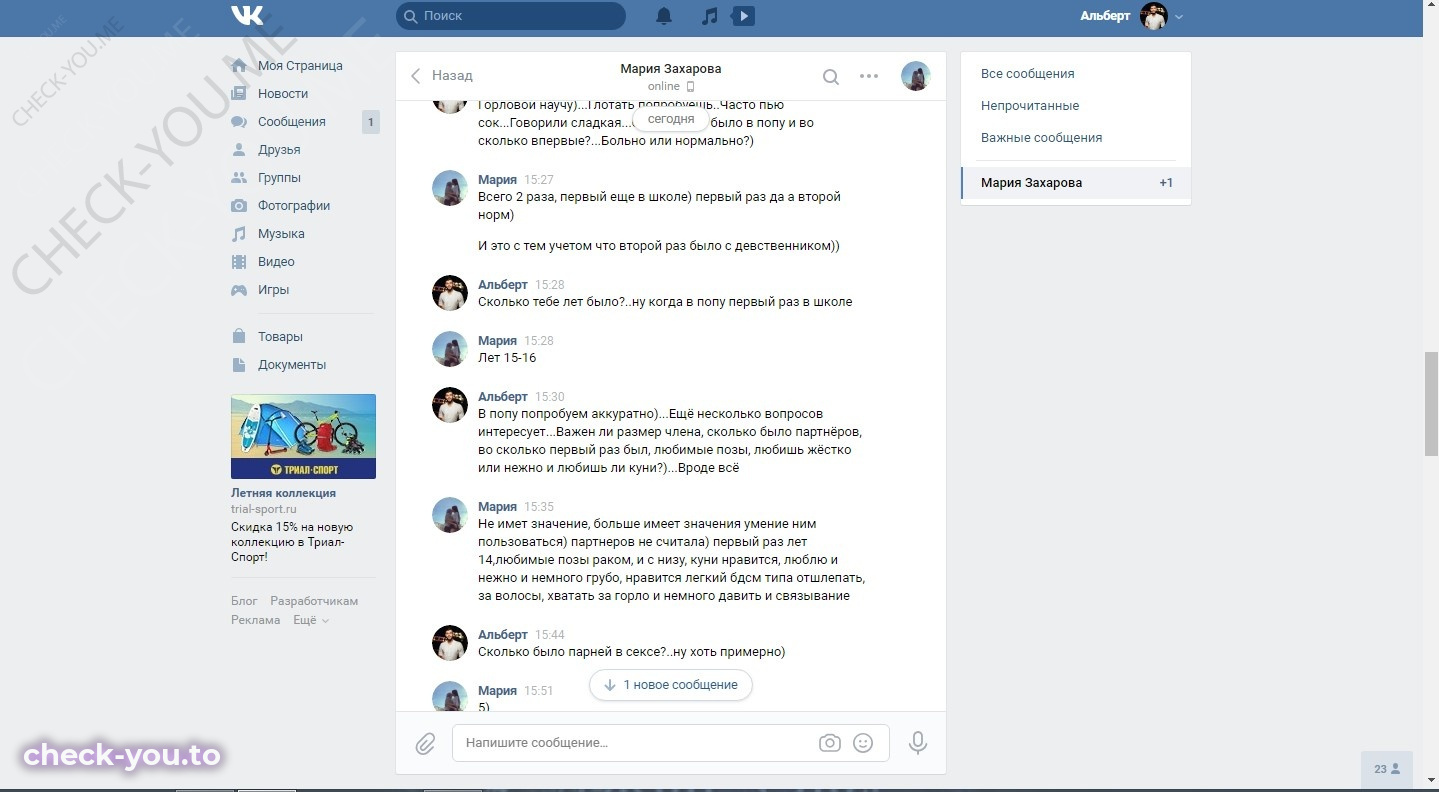This screenshot has height=792, width=1439.
Task: Click the Мария name at 15:27 message
Action: (x=497, y=180)
